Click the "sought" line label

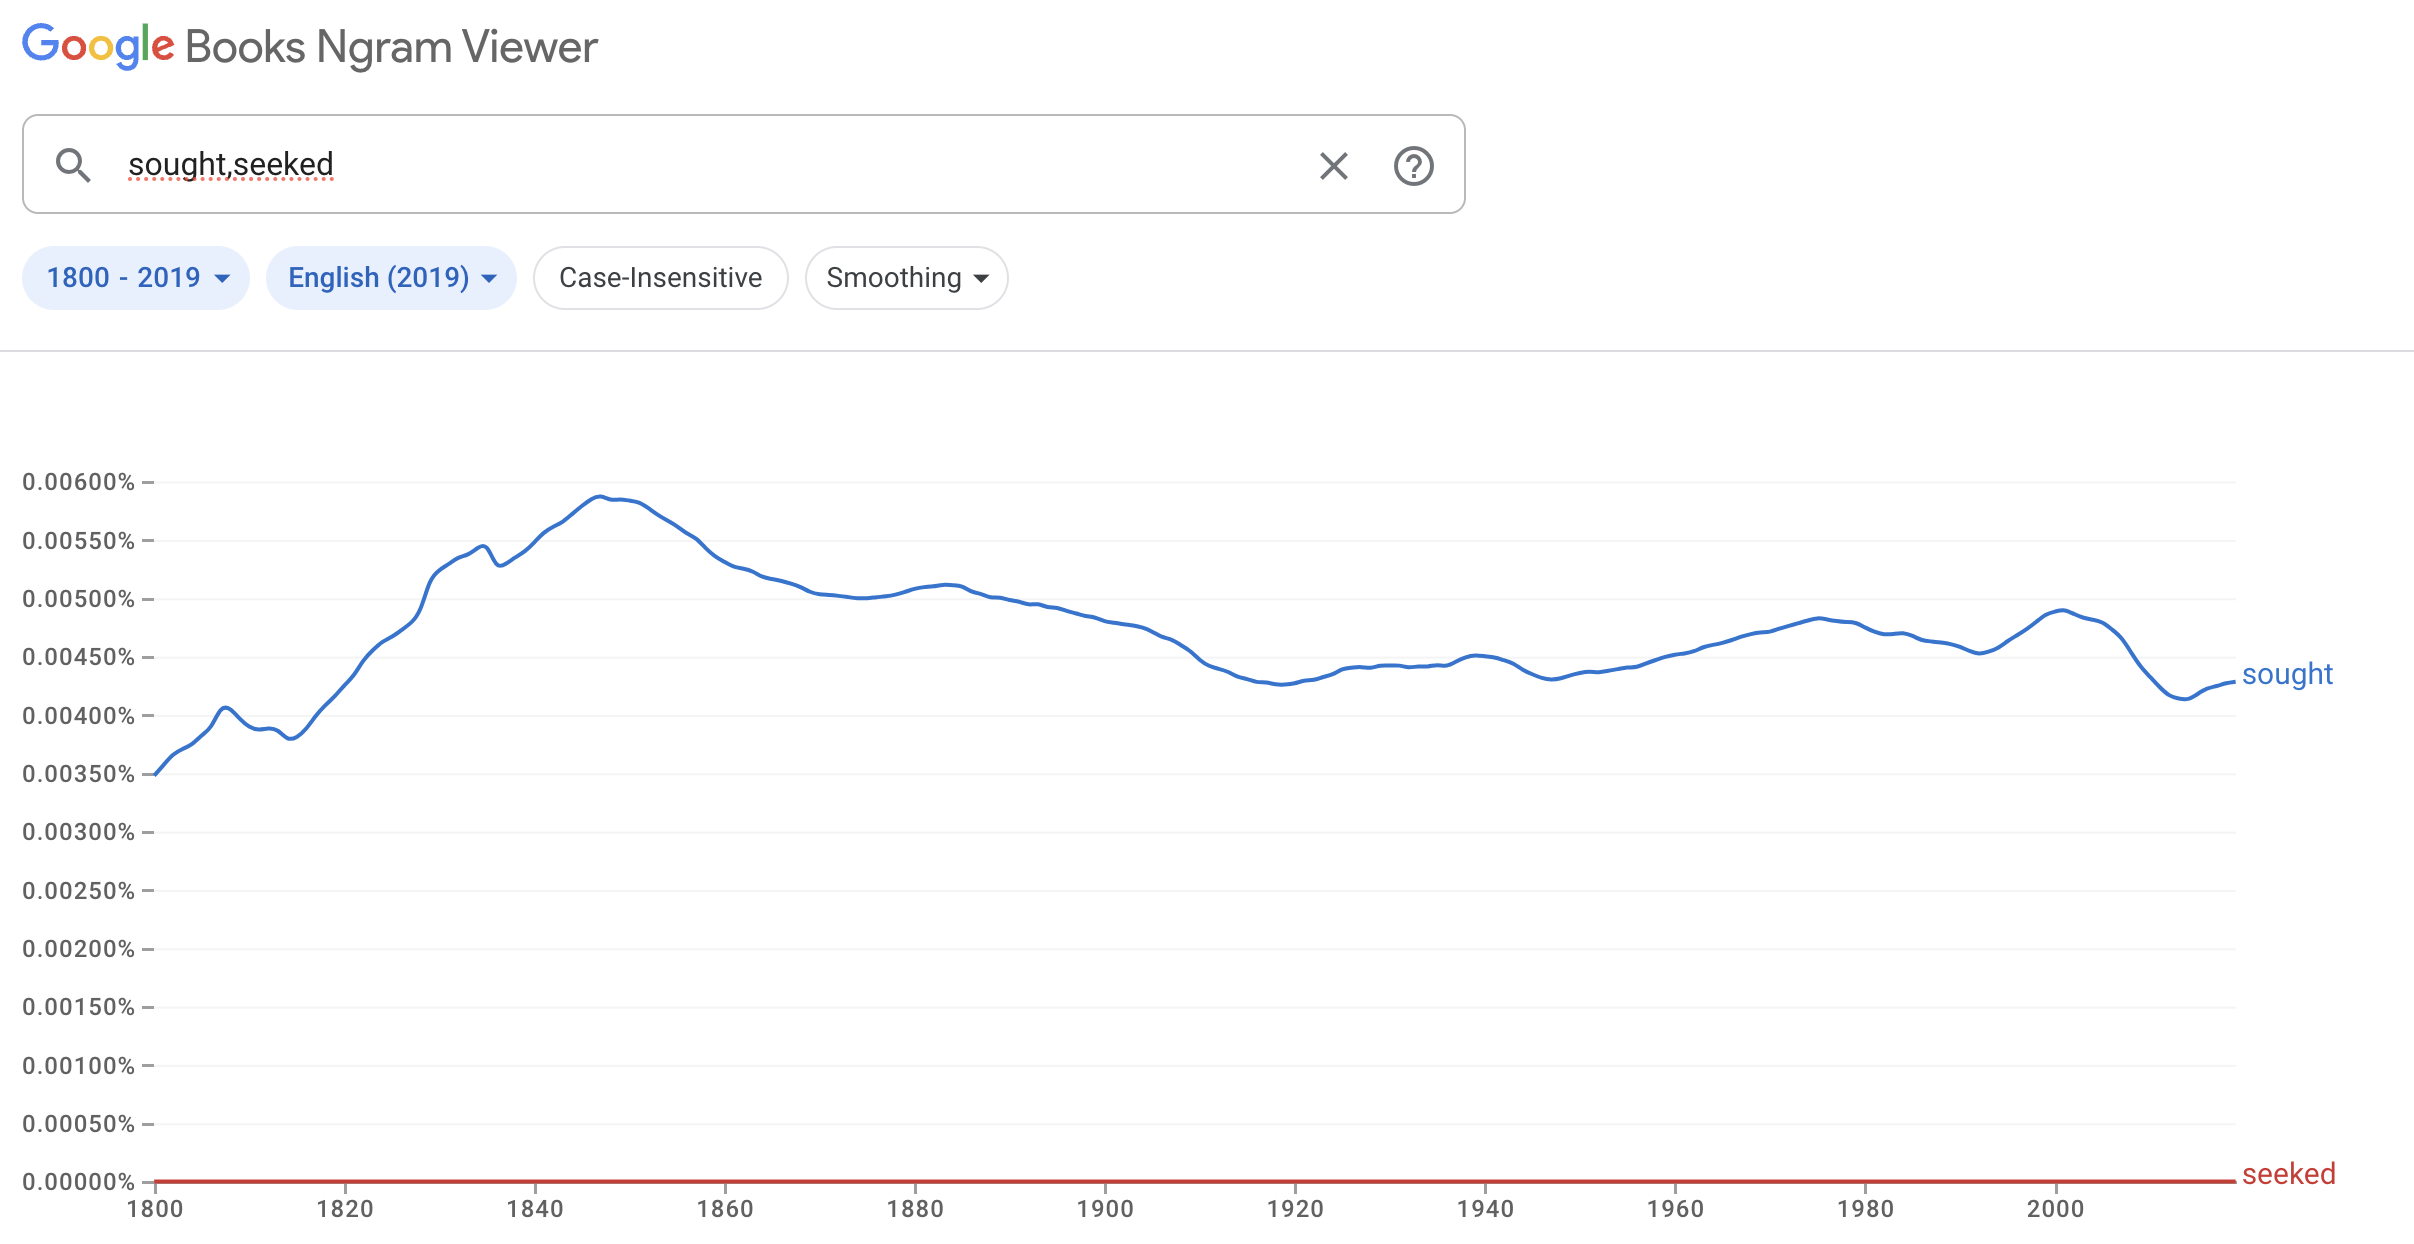pos(2287,674)
